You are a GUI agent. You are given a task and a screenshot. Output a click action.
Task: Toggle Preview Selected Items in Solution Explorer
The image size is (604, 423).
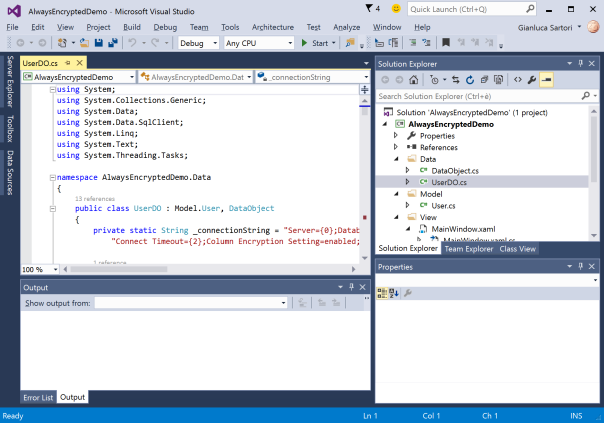point(547,79)
